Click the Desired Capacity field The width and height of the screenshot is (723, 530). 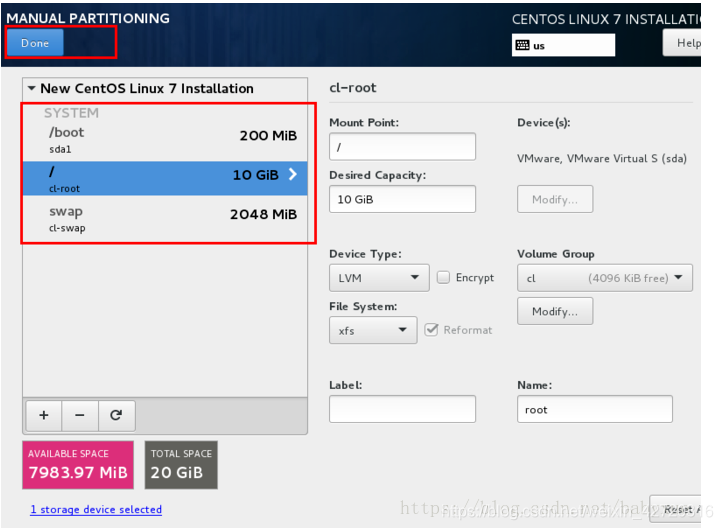[402, 199]
